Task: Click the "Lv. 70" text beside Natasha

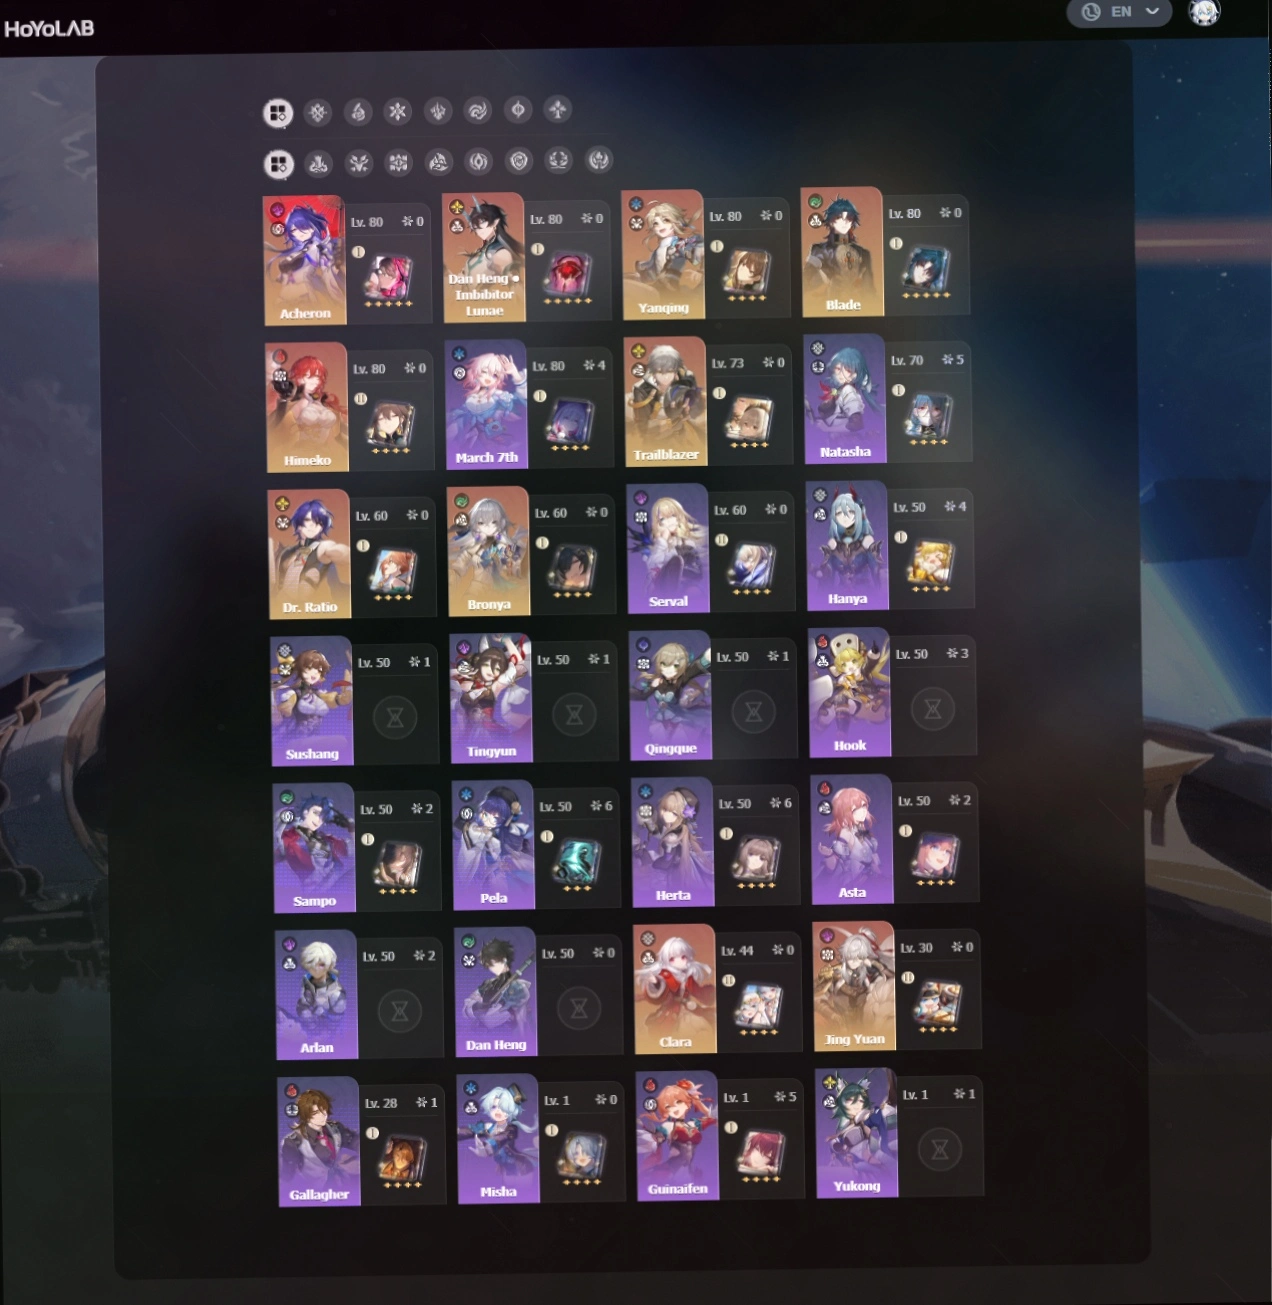Action: click(907, 360)
